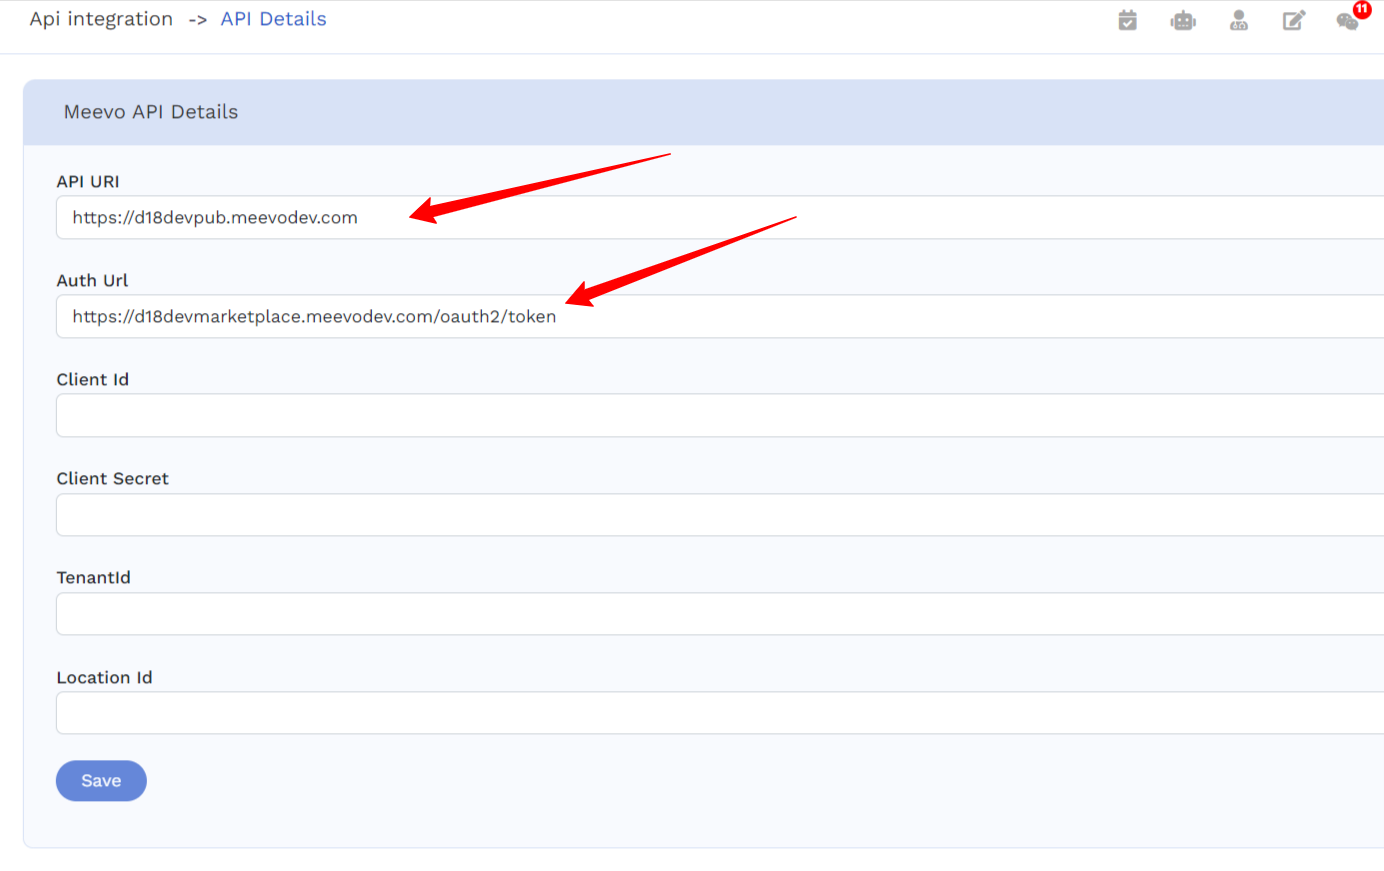Image resolution: width=1384 pixels, height=871 pixels.
Task: Focus the API URI input field
Action: point(720,217)
